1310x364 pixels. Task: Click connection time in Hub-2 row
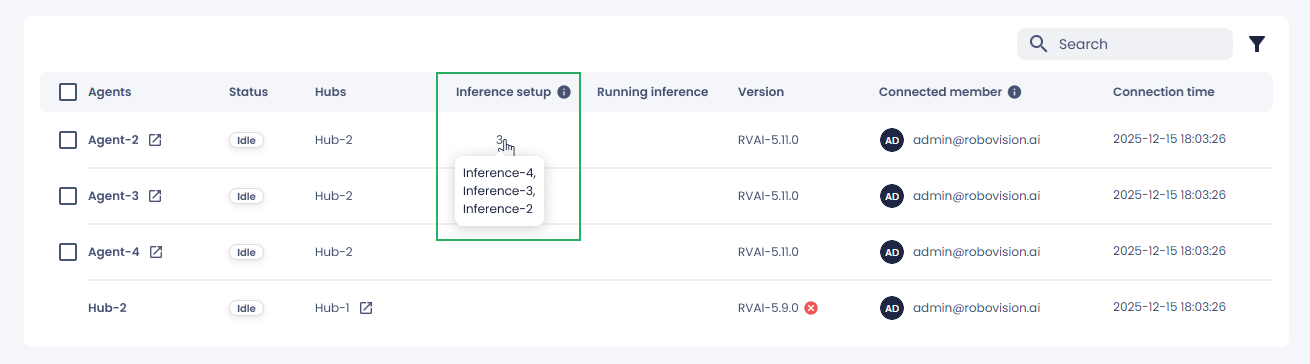coord(1169,307)
